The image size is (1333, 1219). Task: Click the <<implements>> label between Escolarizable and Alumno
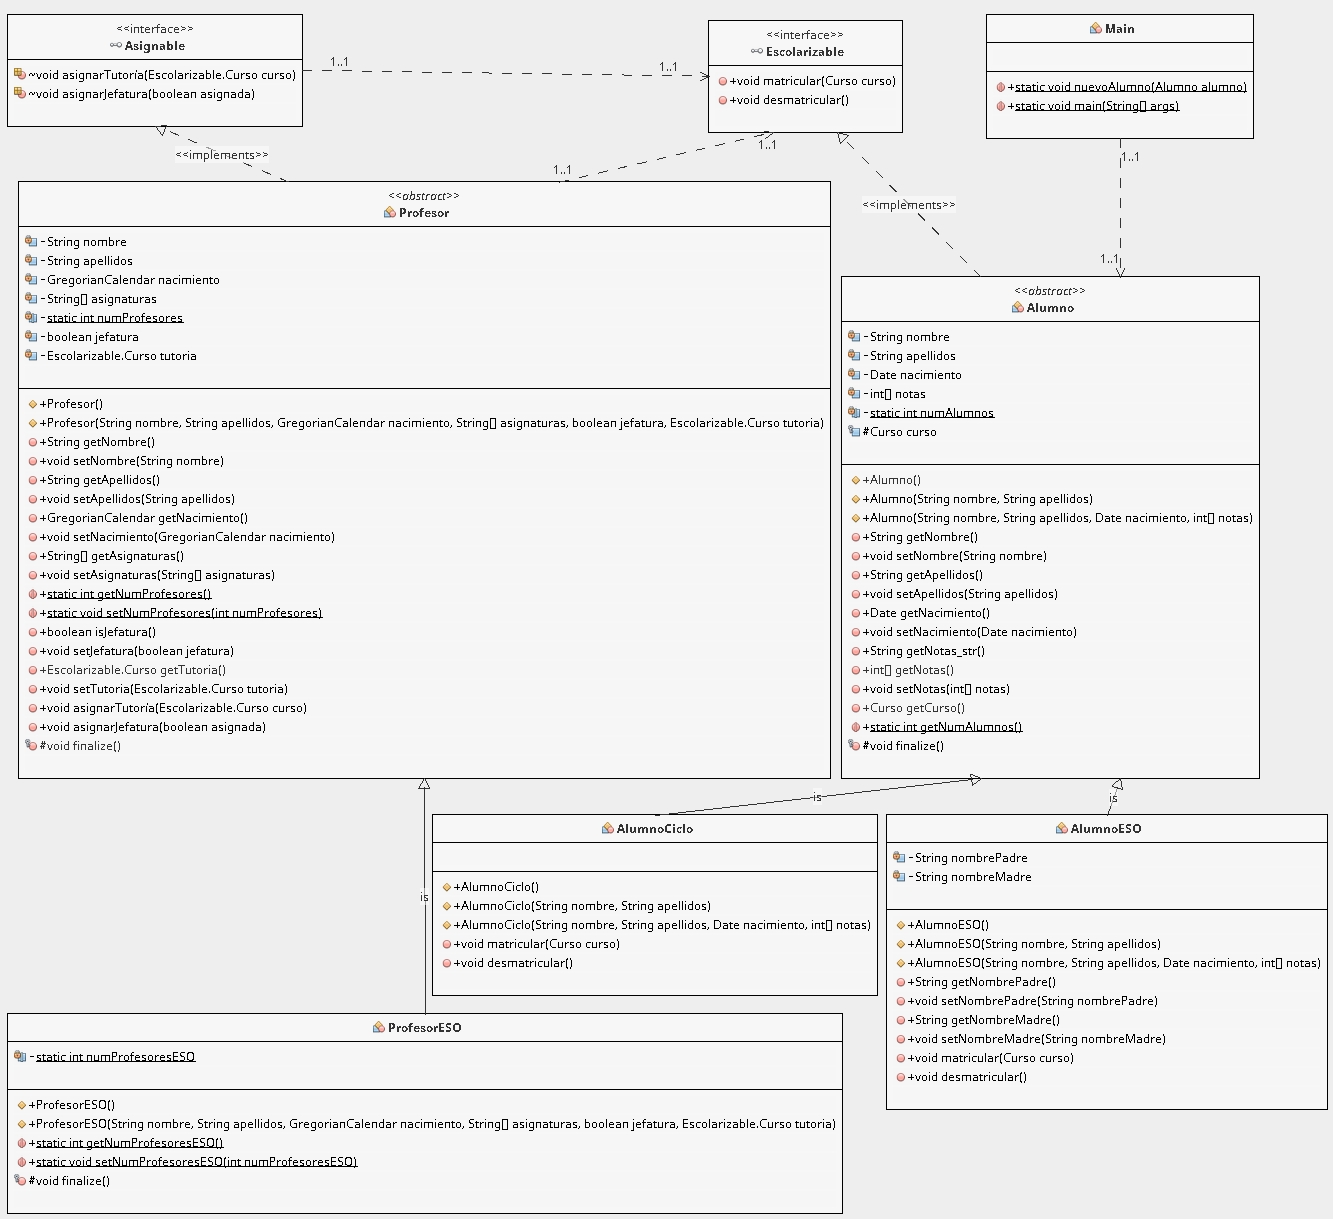908,205
